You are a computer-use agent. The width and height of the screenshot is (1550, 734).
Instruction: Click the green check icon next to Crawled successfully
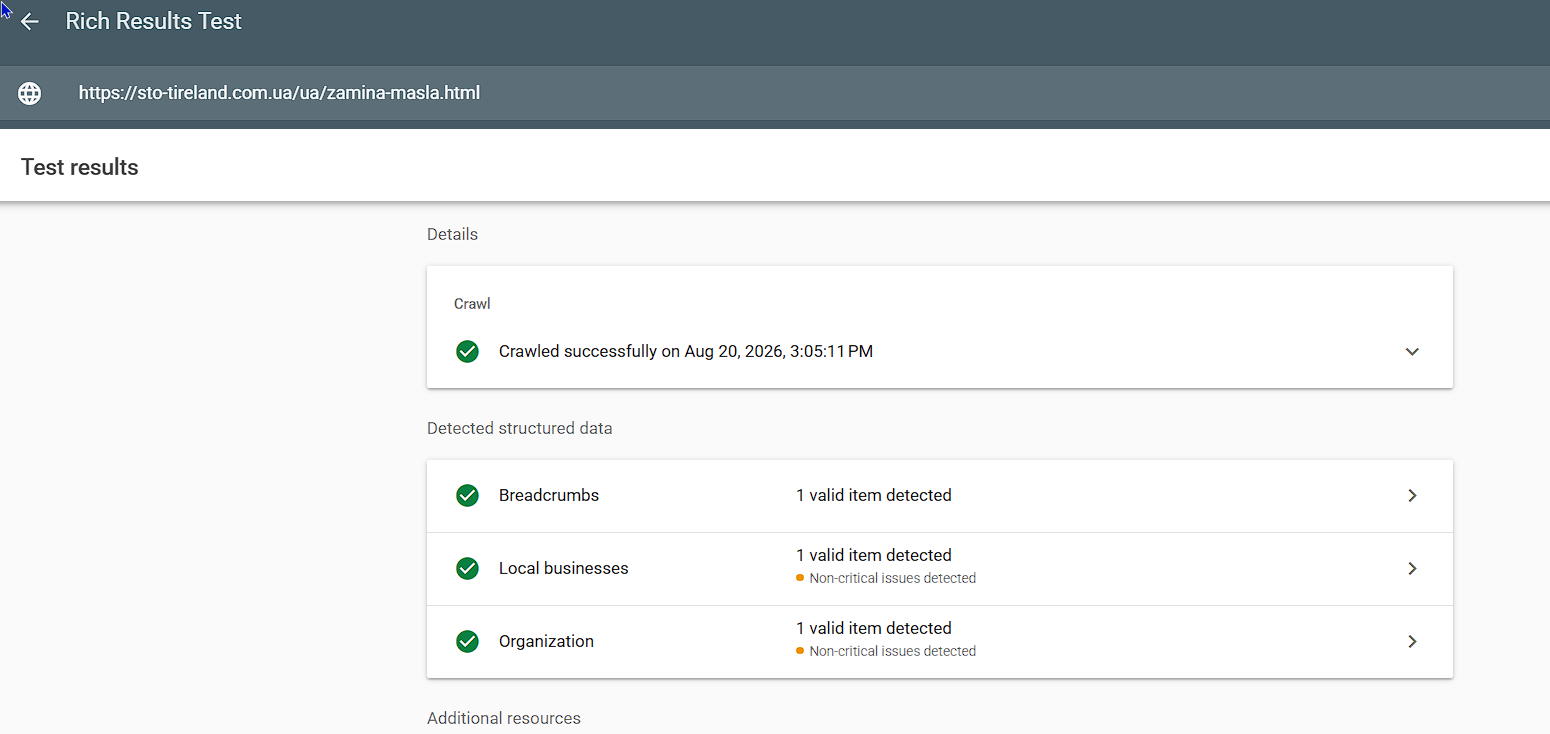click(467, 352)
